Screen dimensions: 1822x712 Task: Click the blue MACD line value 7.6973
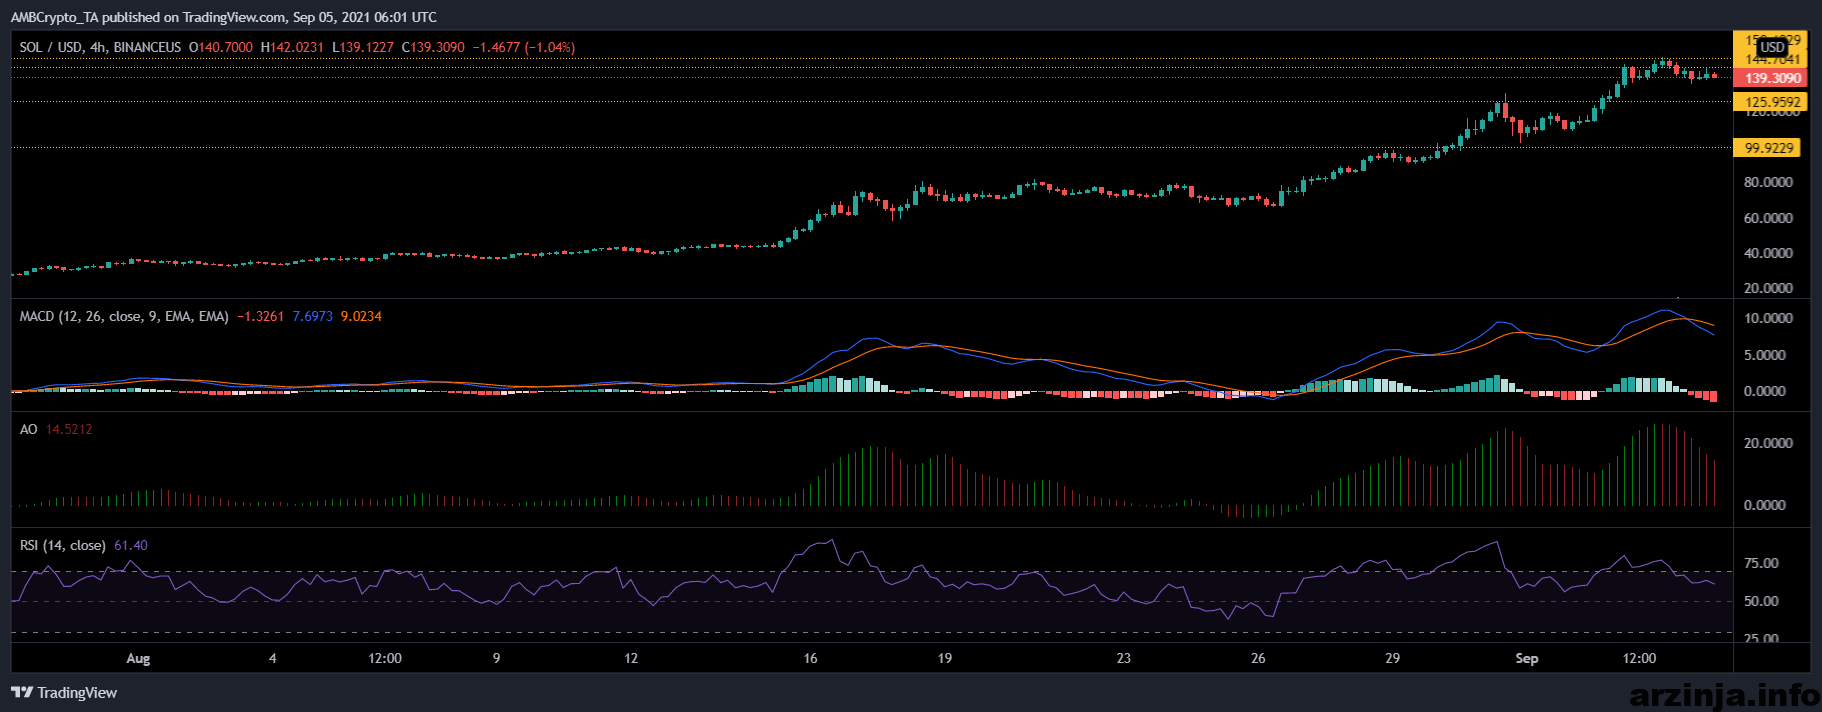click(x=312, y=316)
